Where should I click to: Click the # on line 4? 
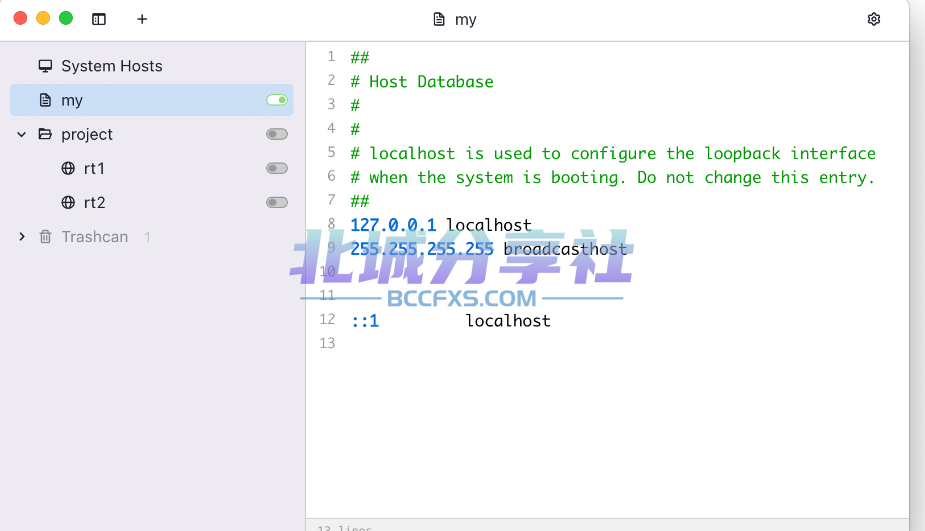(x=355, y=129)
